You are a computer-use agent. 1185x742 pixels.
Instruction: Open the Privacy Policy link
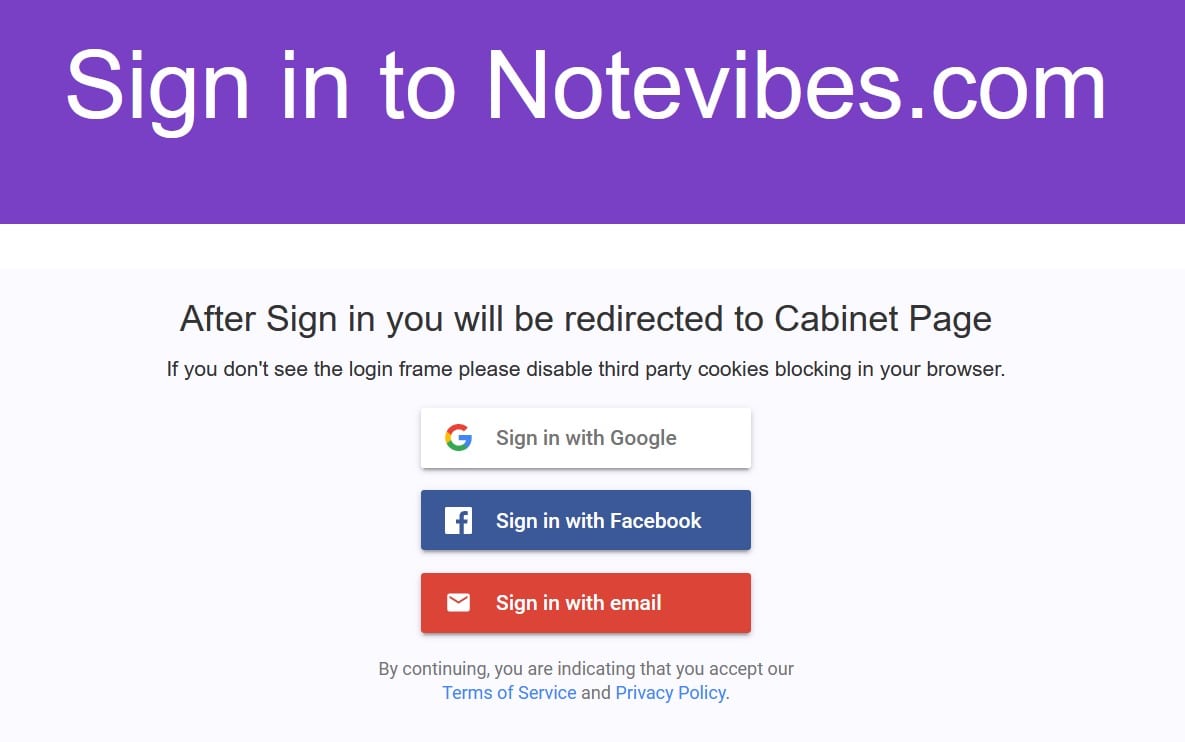pyautogui.click(x=670, y=693)
